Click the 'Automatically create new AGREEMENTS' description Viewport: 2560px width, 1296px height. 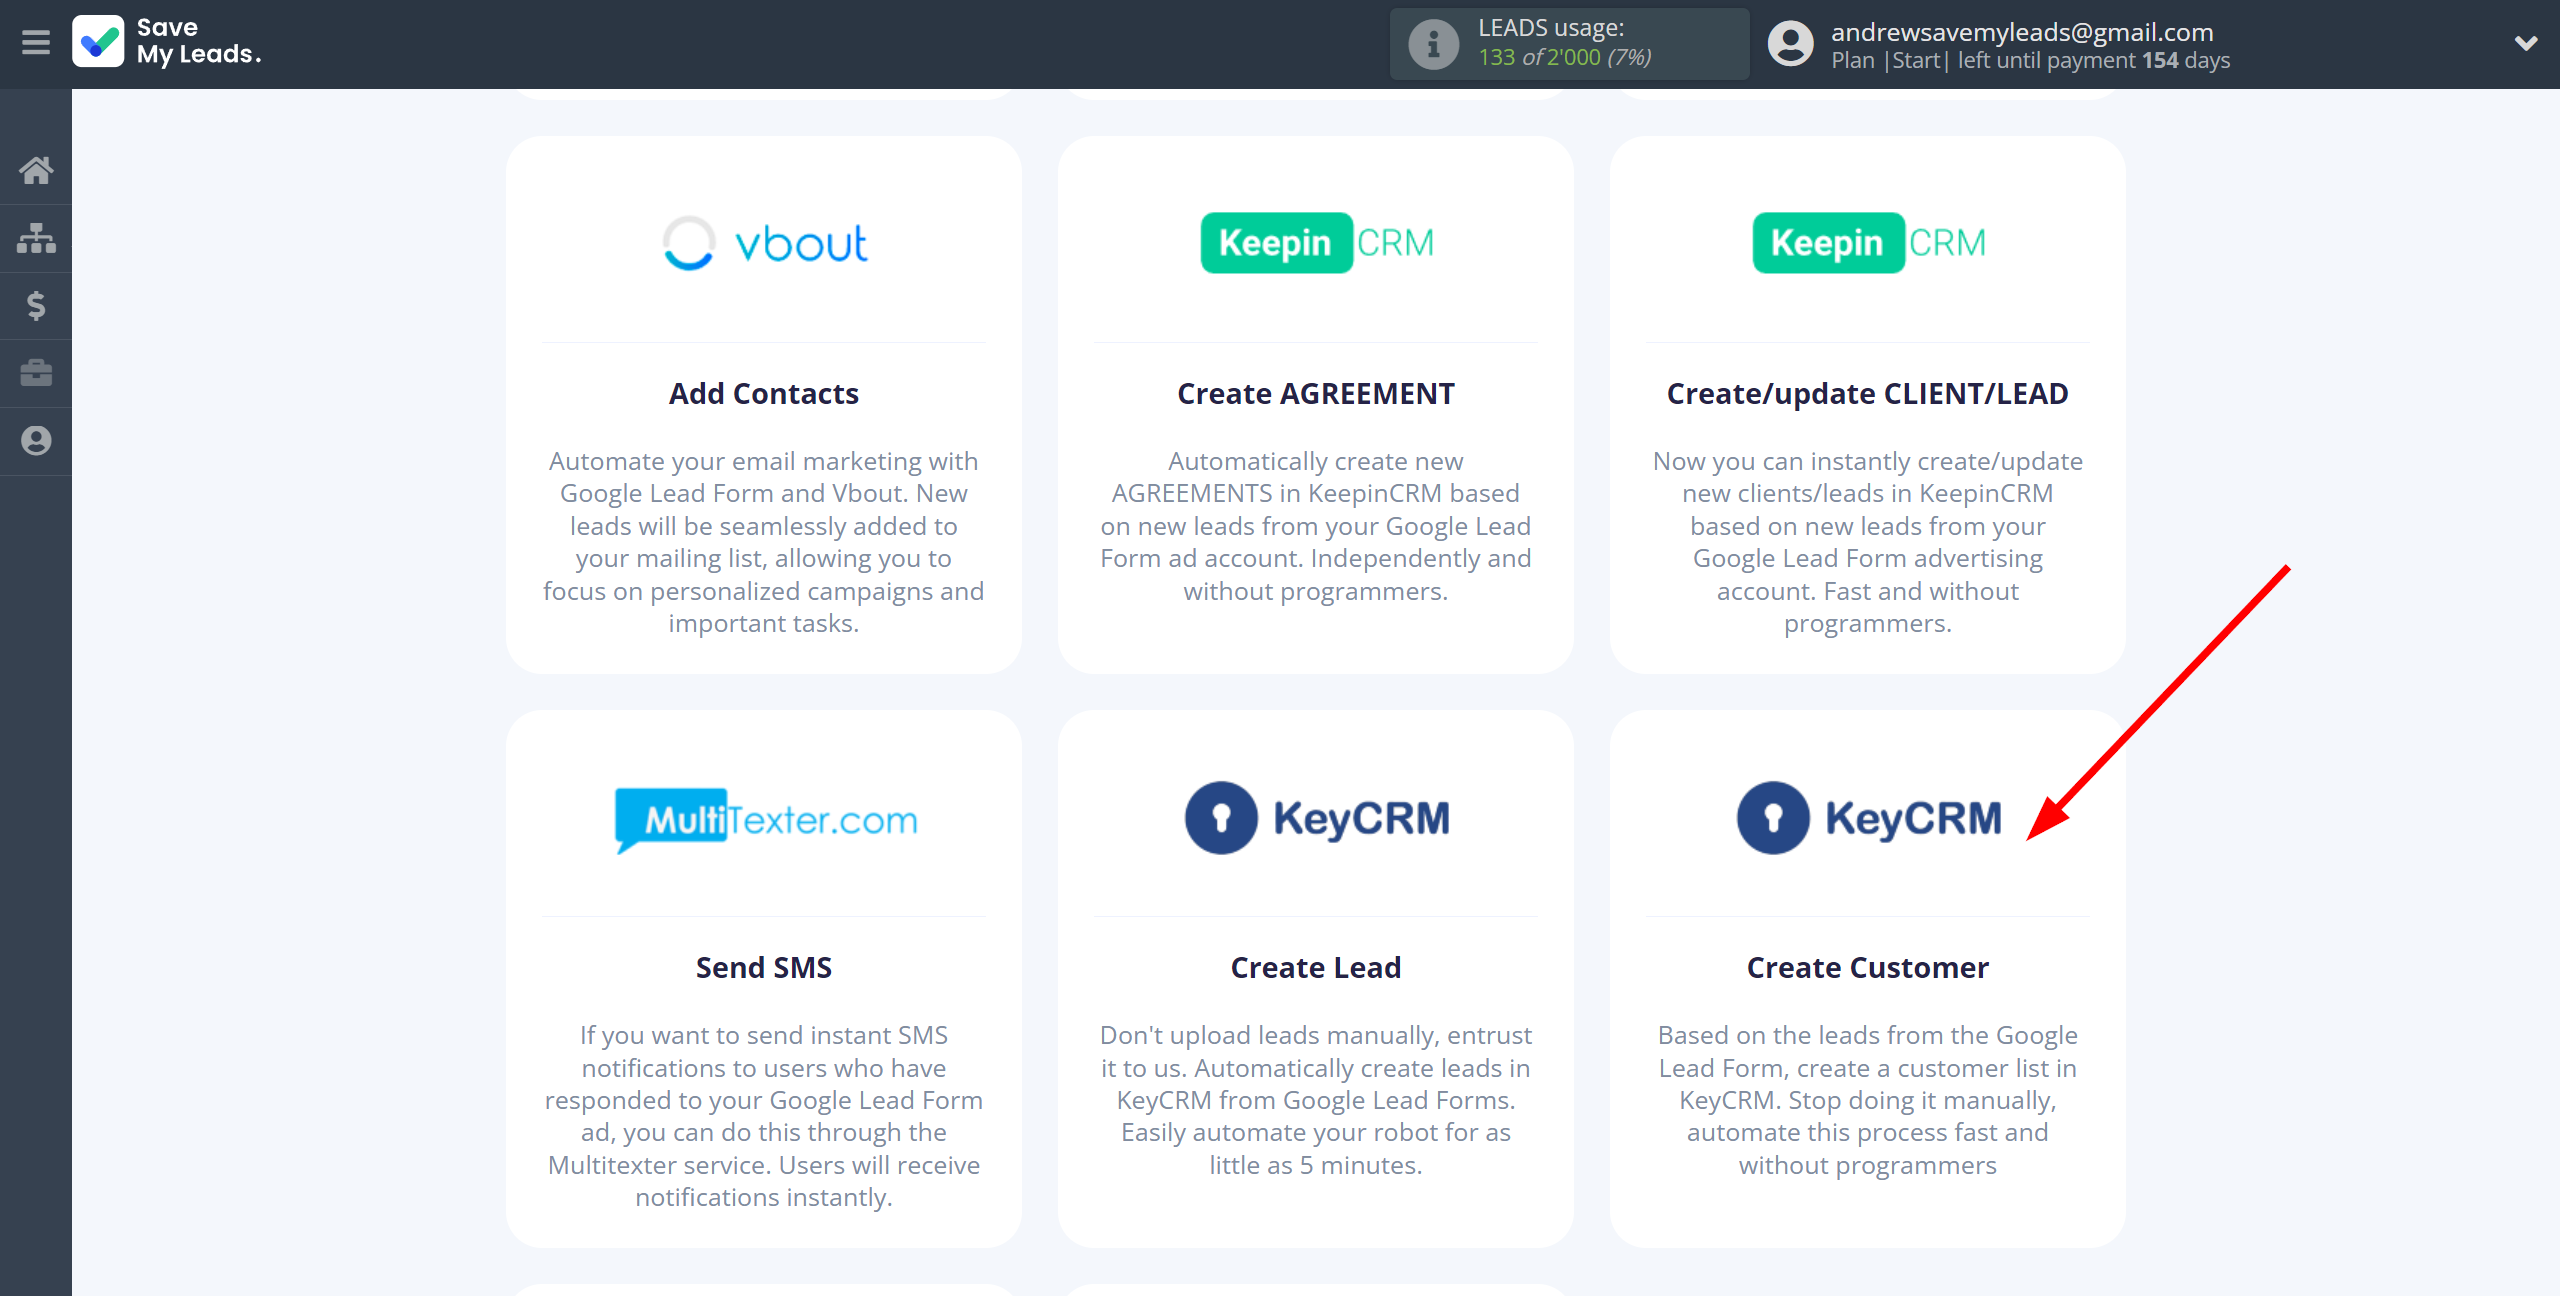click(x=1316, y=526)
